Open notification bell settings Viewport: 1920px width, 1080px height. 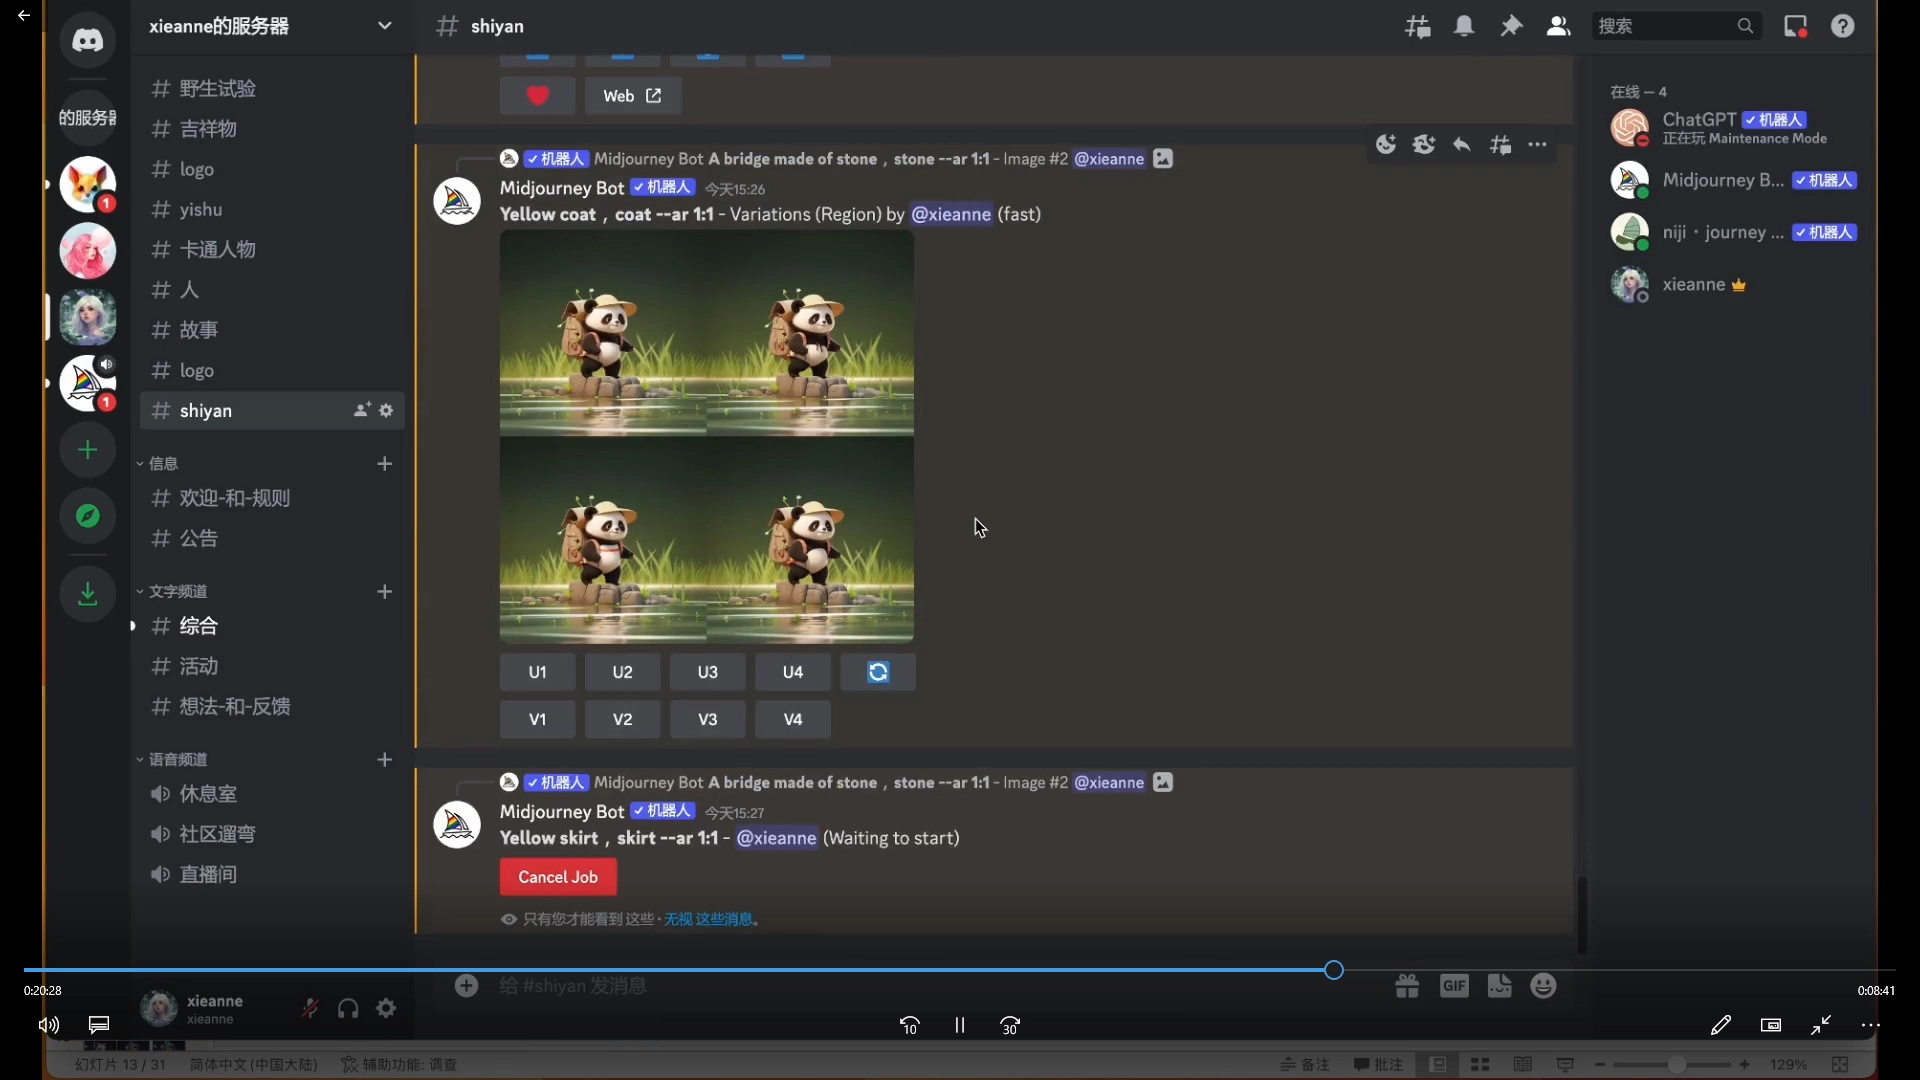pos(1464,27)
